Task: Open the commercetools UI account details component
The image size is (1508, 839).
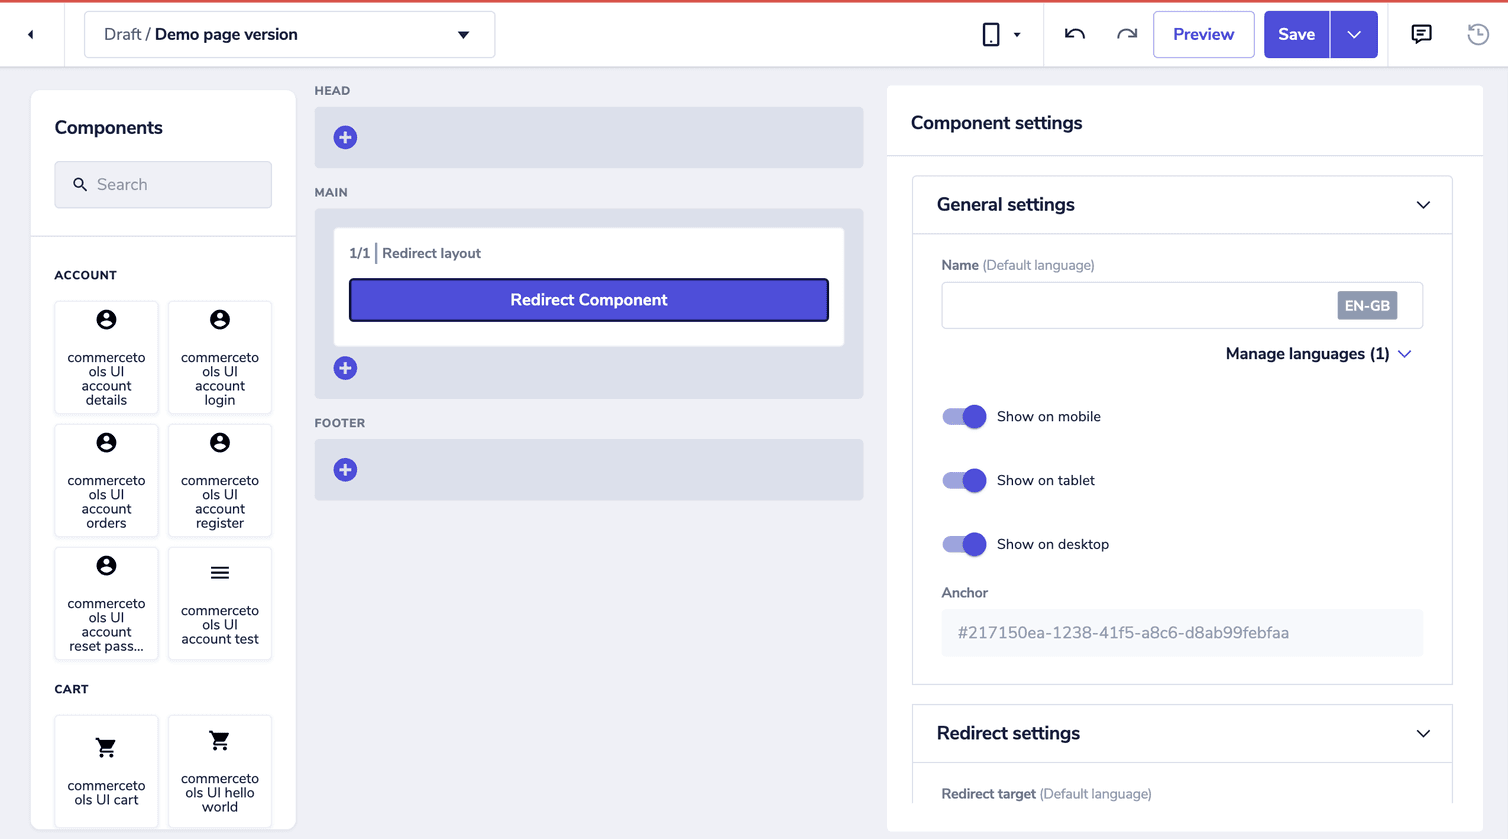Action: (106, 357)
